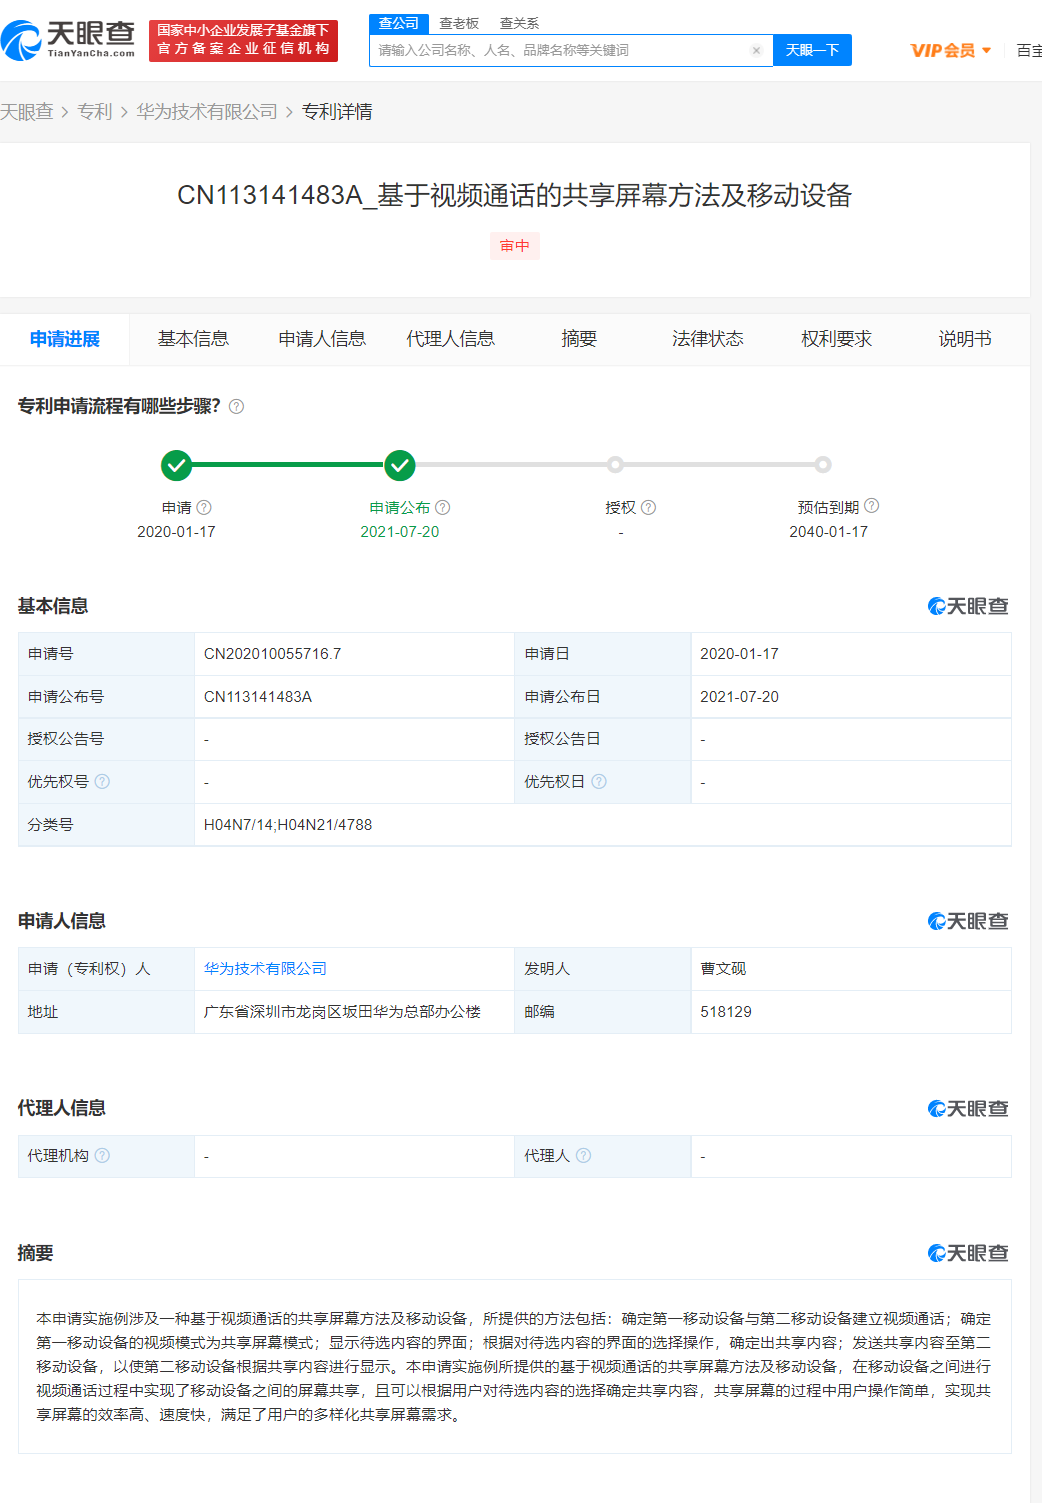1042x1503 pixels.
Task: Click the red government-fund banner badge
Action: click(x=243, y=40)
